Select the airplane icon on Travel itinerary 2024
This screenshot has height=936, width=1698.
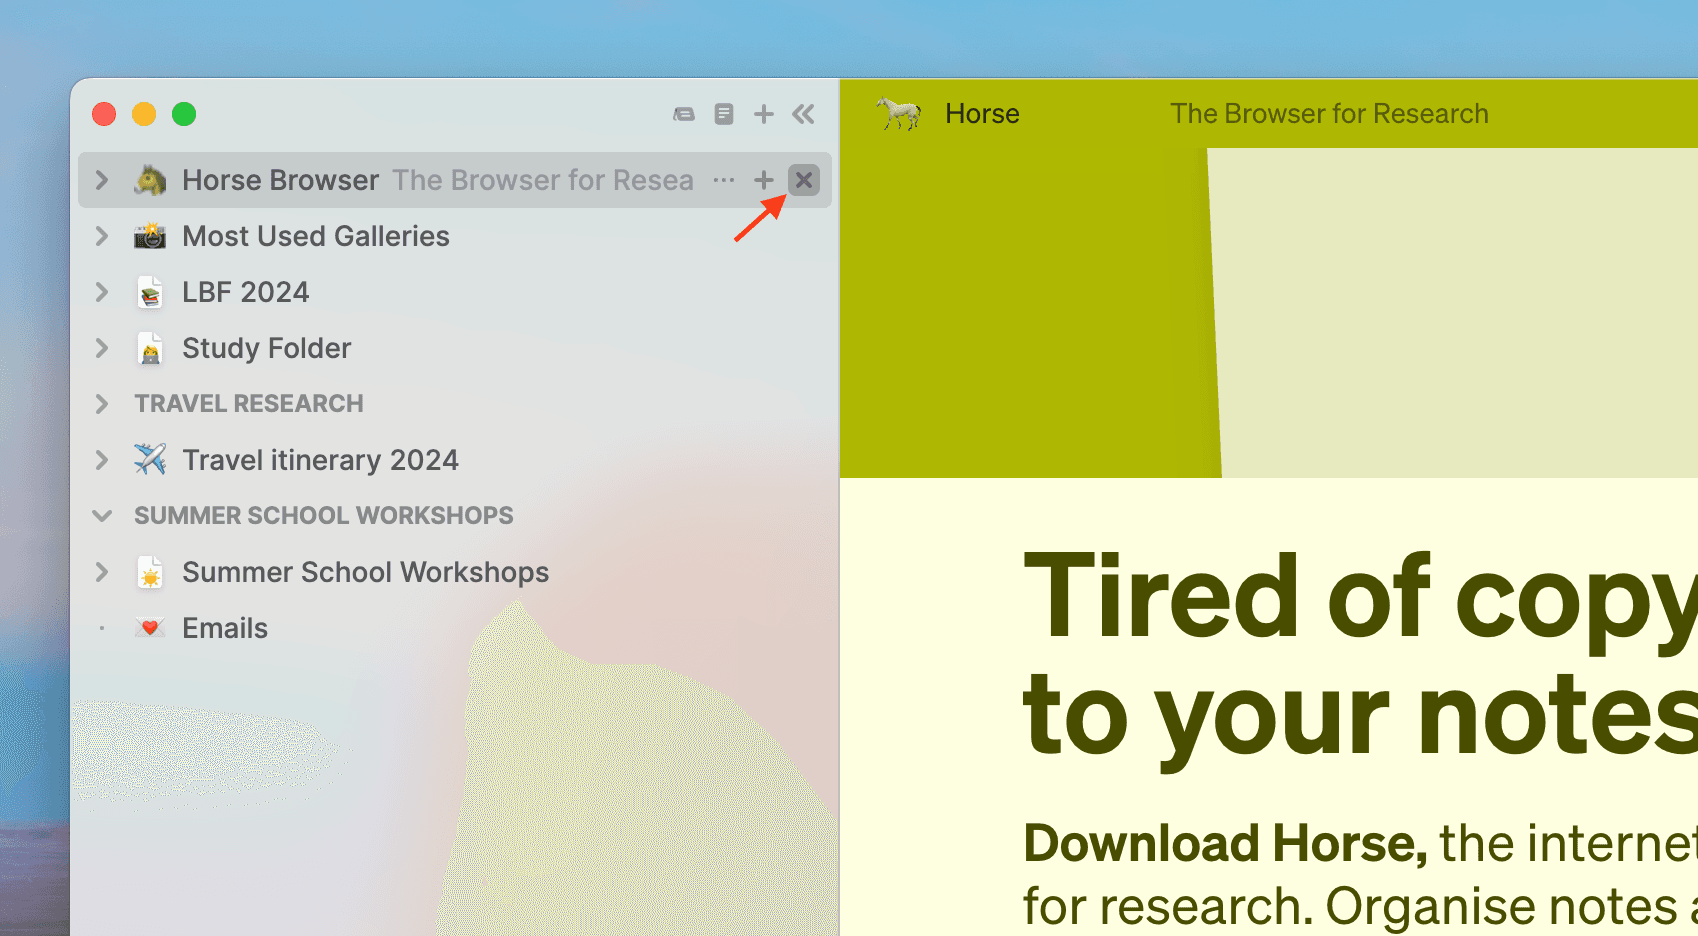[x=150, y=459]
